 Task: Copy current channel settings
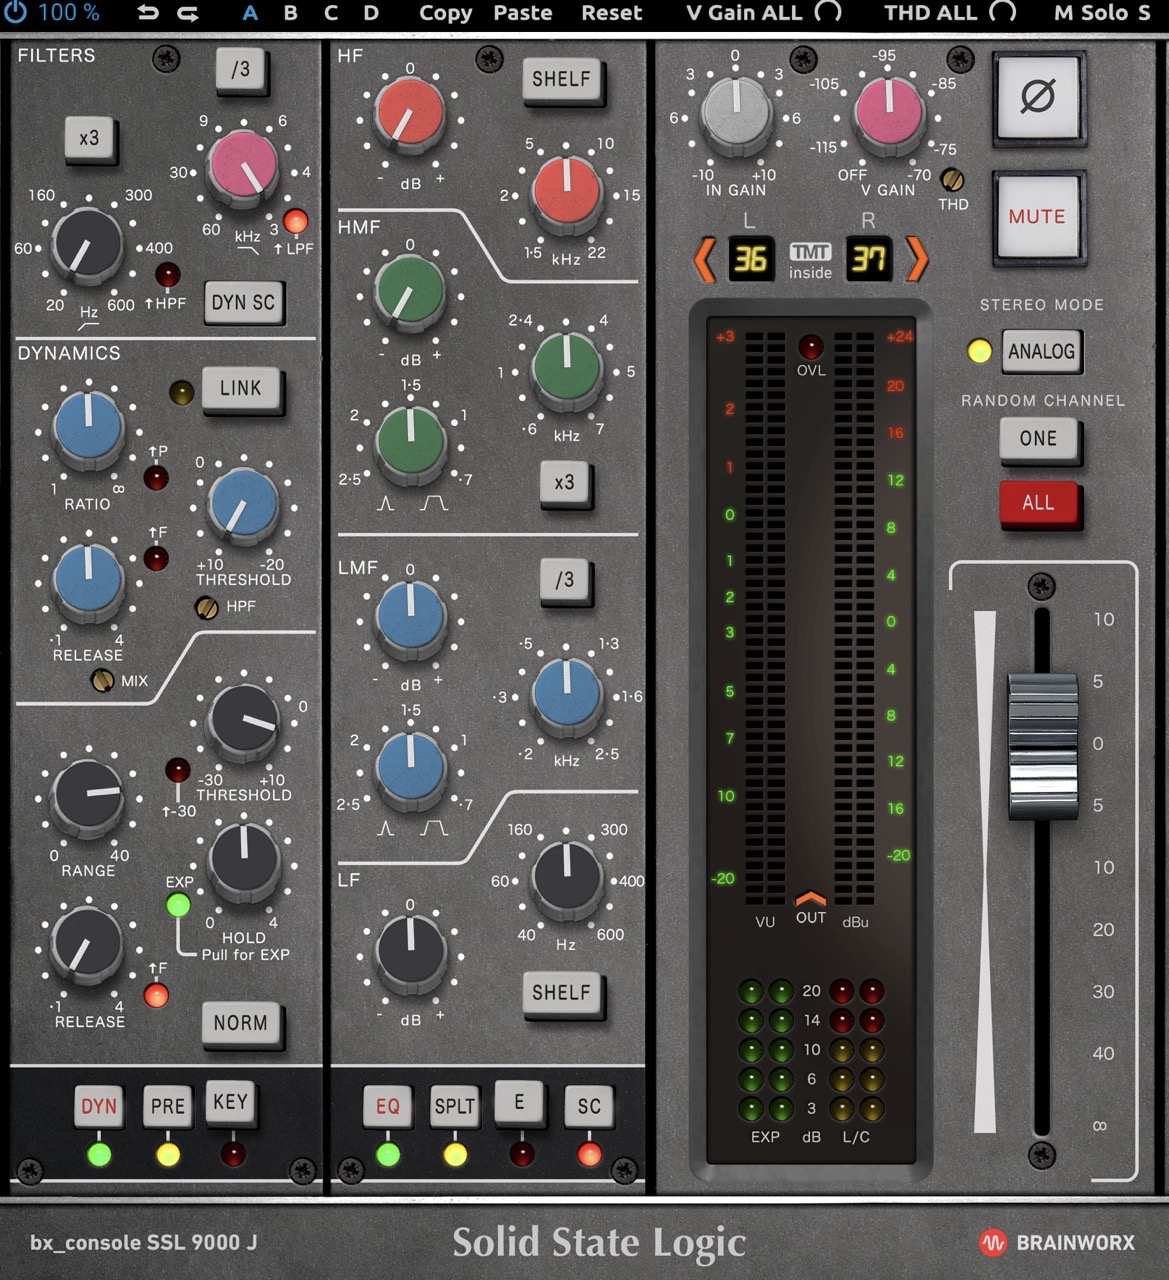pyautogui.click(x=445, y=13)
